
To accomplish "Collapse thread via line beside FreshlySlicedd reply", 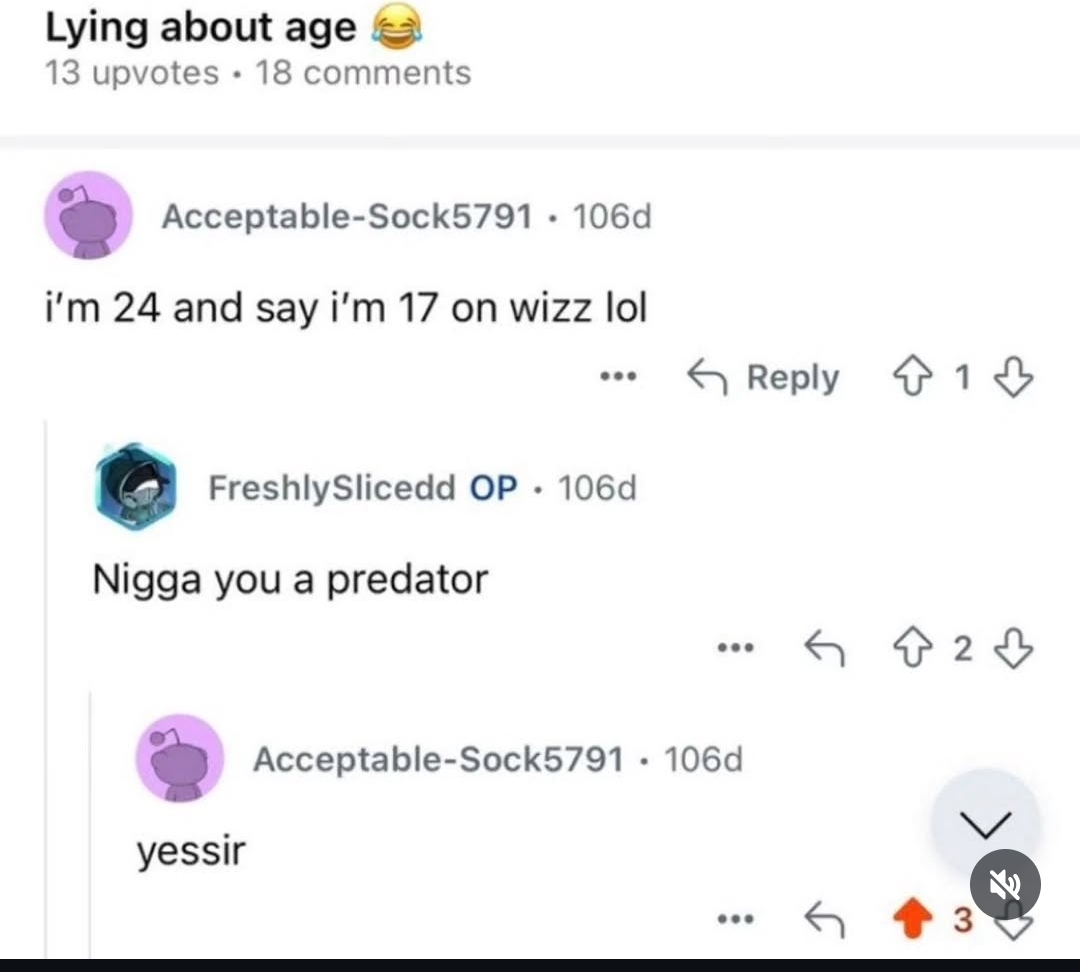I will 46,687.
